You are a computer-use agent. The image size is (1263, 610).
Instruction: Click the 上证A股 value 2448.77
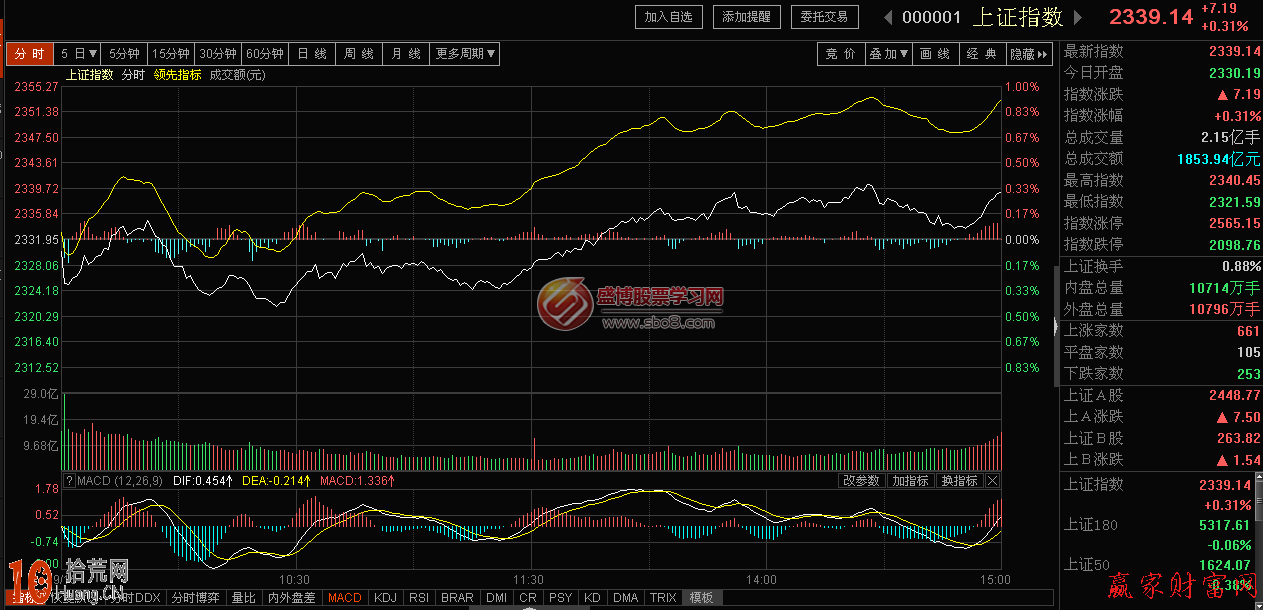[x=1235, y=396]
